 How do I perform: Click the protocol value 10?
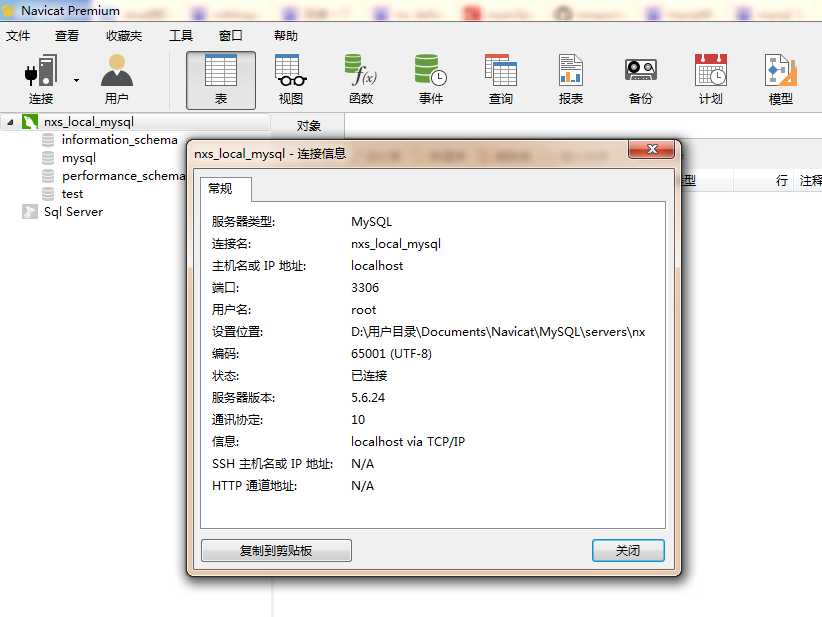point(358,420)
